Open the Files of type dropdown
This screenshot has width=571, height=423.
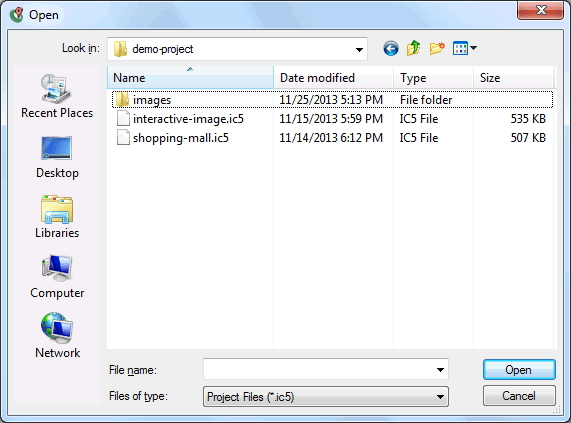point(326,396)
